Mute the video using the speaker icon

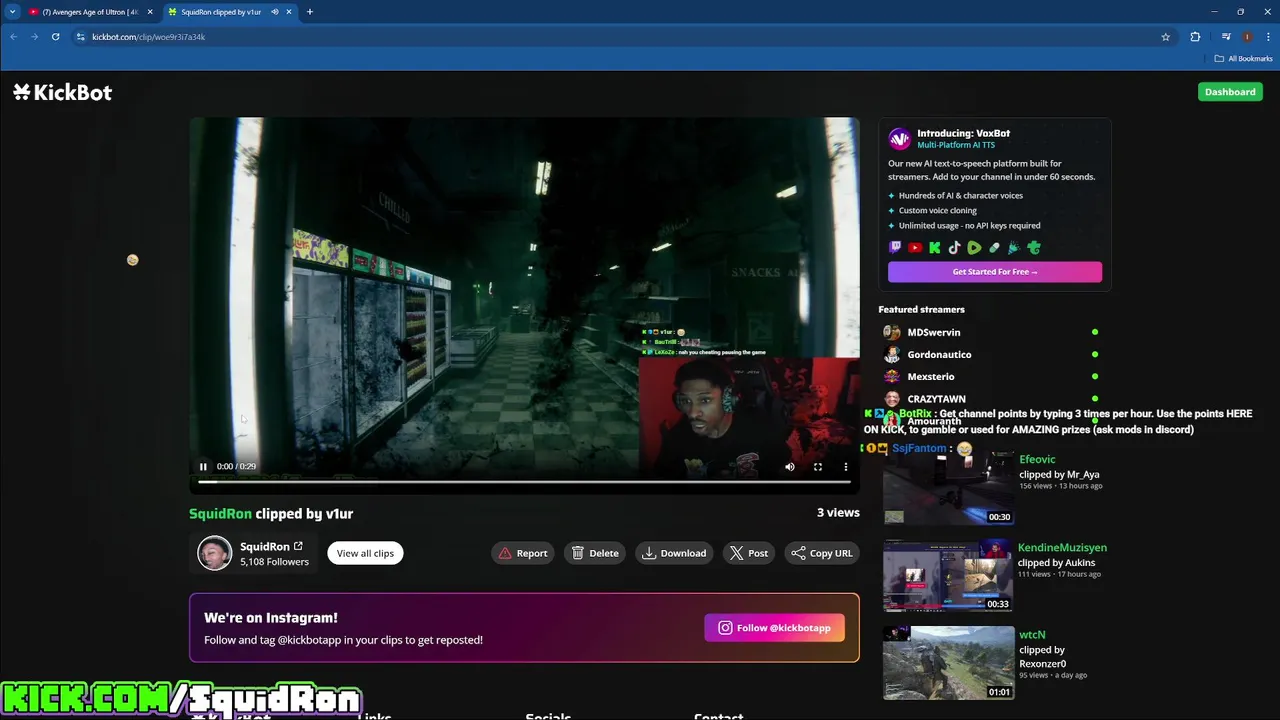pyautogui.click(x=790, y=467)
